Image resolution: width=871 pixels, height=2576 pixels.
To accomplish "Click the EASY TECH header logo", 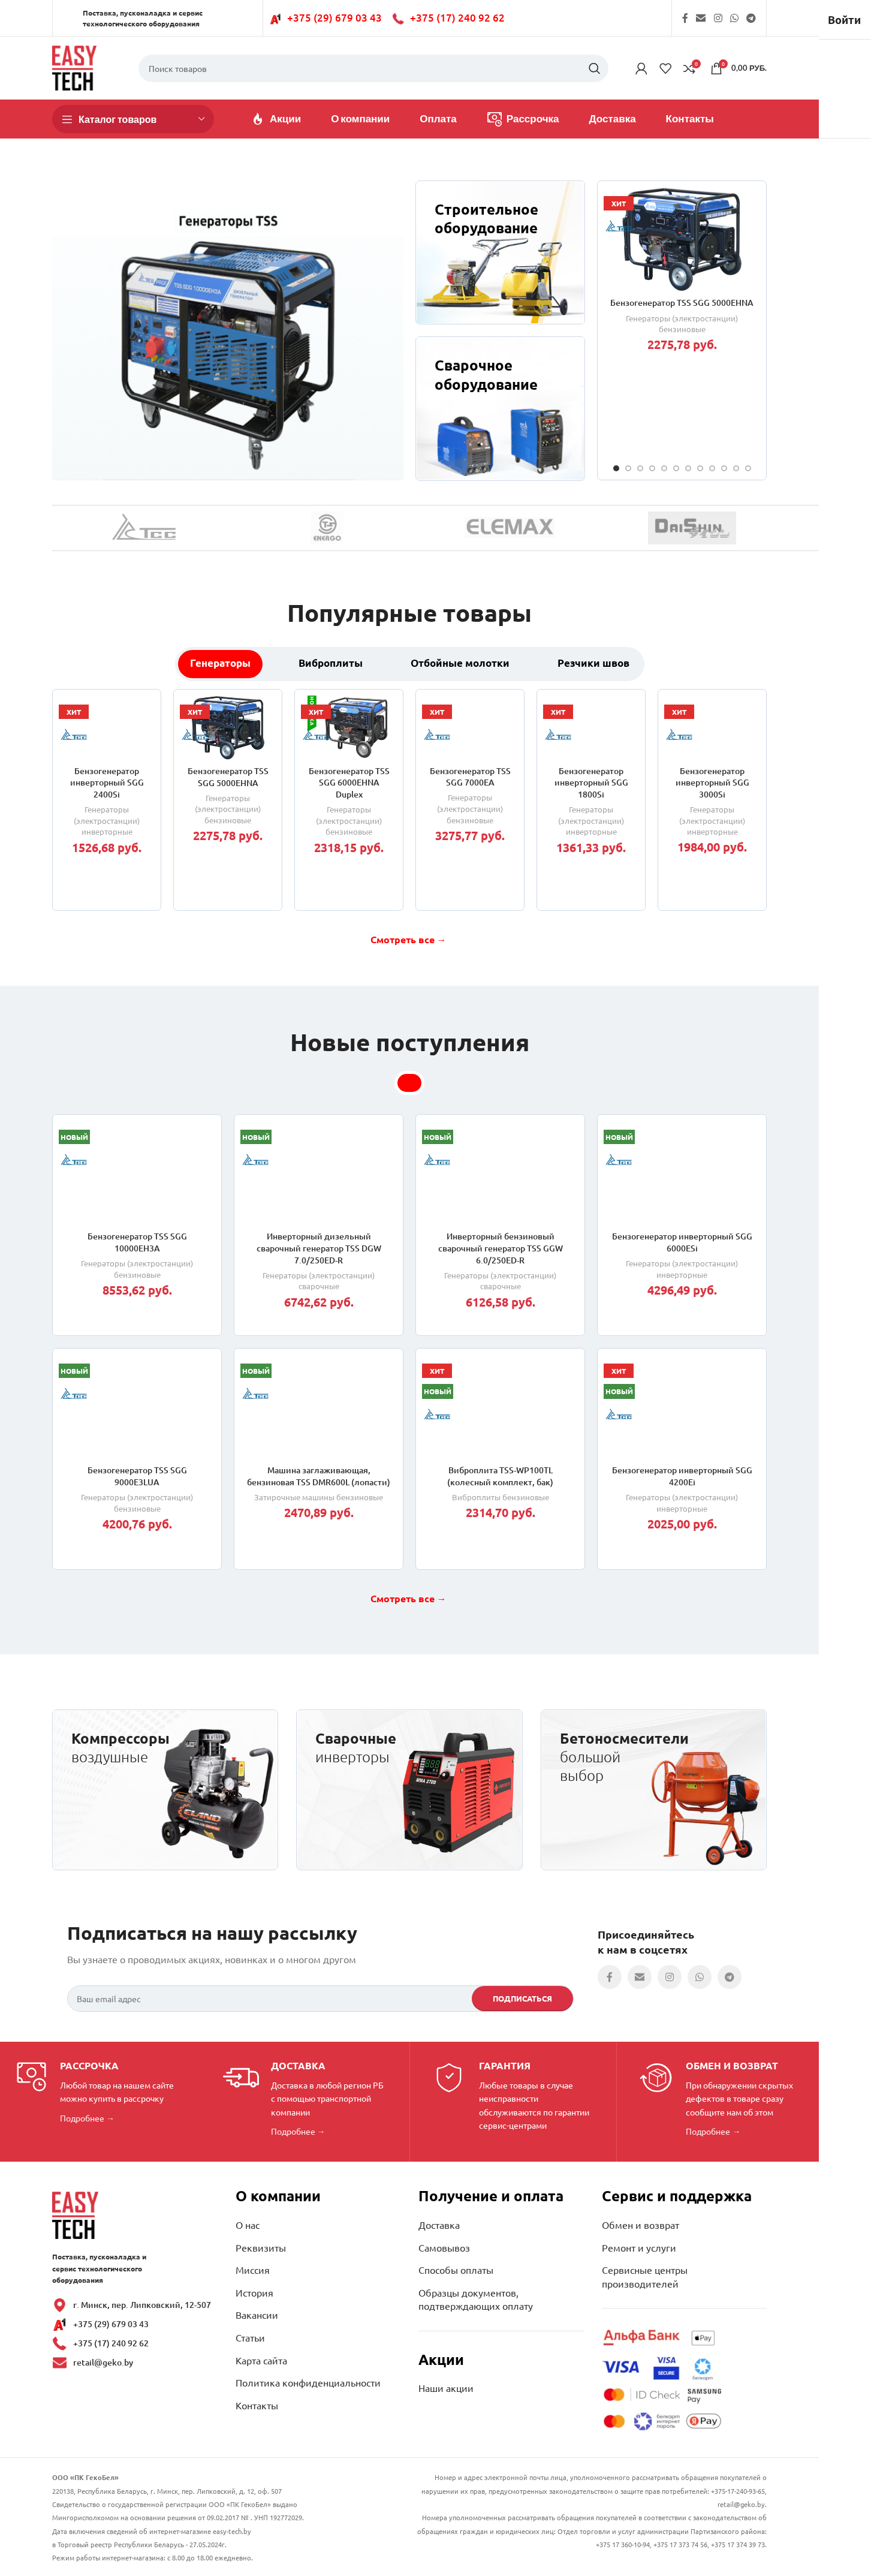I will click(x=74, y=68).
